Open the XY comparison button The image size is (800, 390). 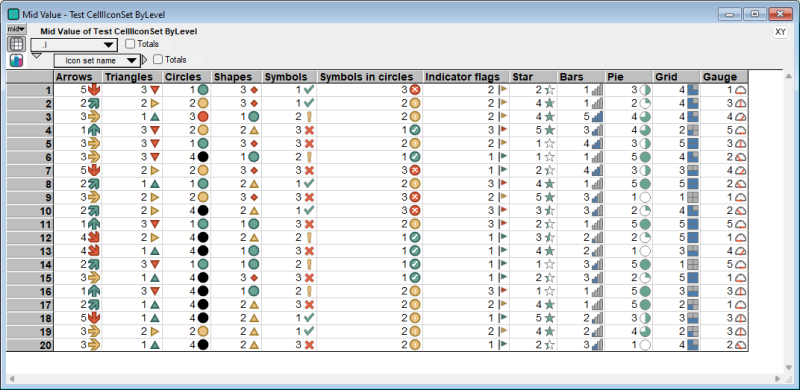pos(780,32)
